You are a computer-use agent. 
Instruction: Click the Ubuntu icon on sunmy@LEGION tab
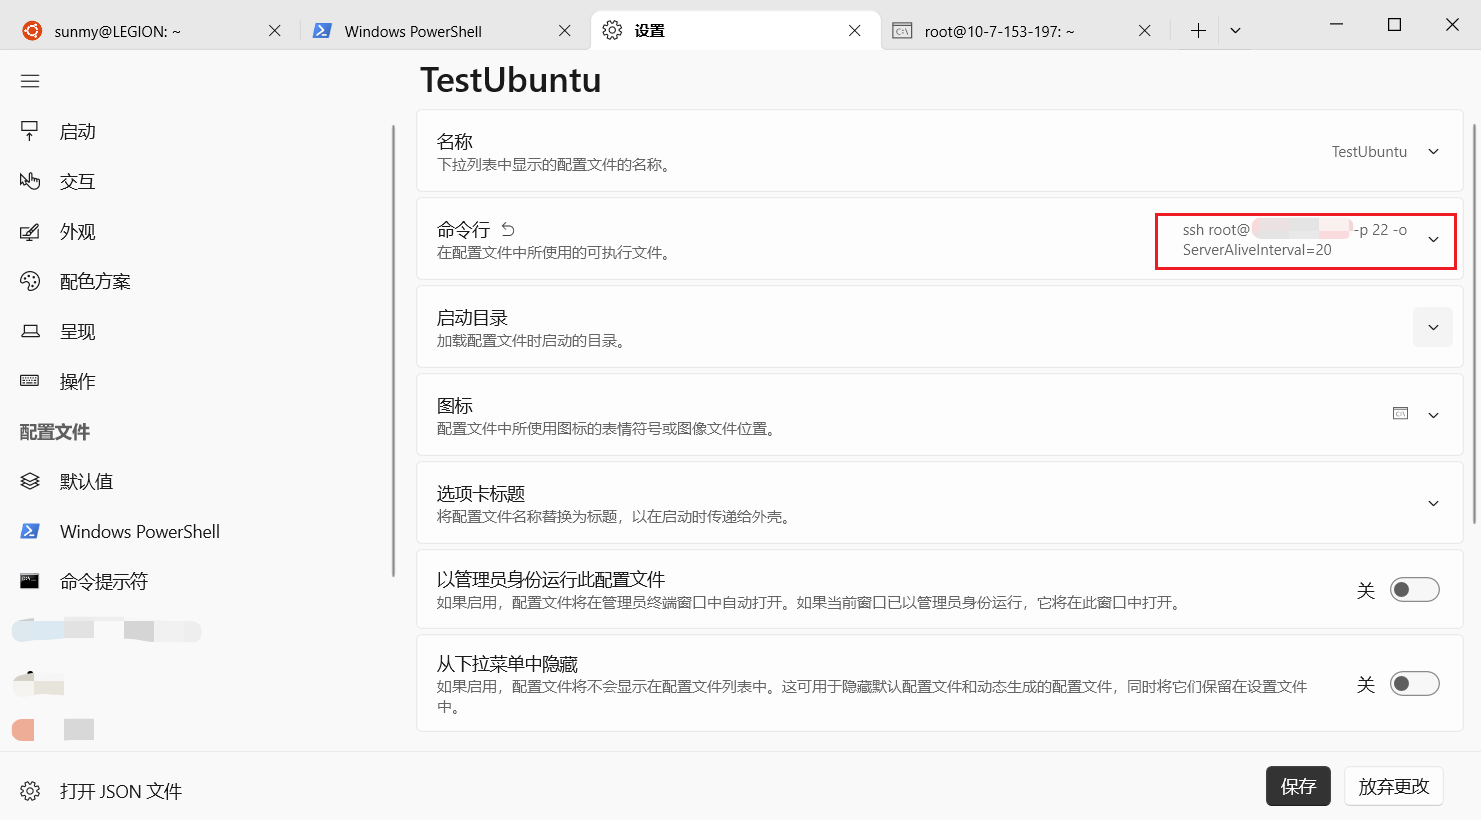33,31
